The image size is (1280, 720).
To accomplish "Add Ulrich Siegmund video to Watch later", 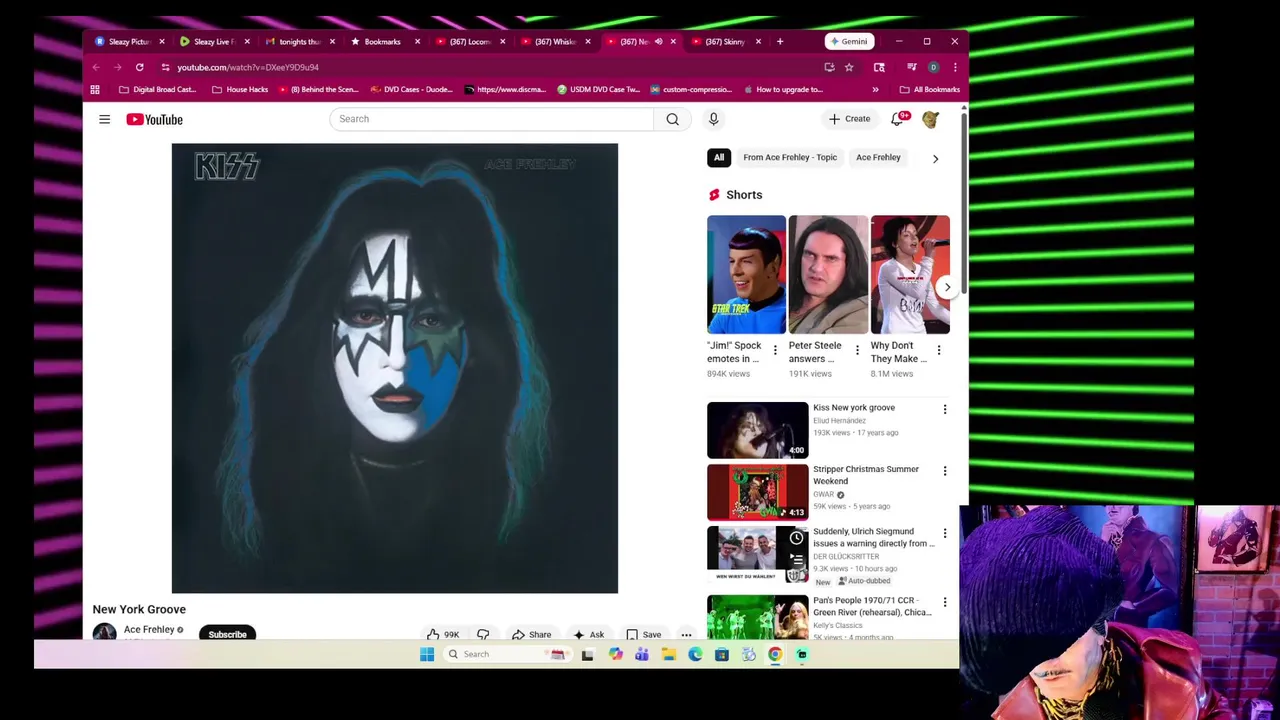I will (x=796, y=538).
